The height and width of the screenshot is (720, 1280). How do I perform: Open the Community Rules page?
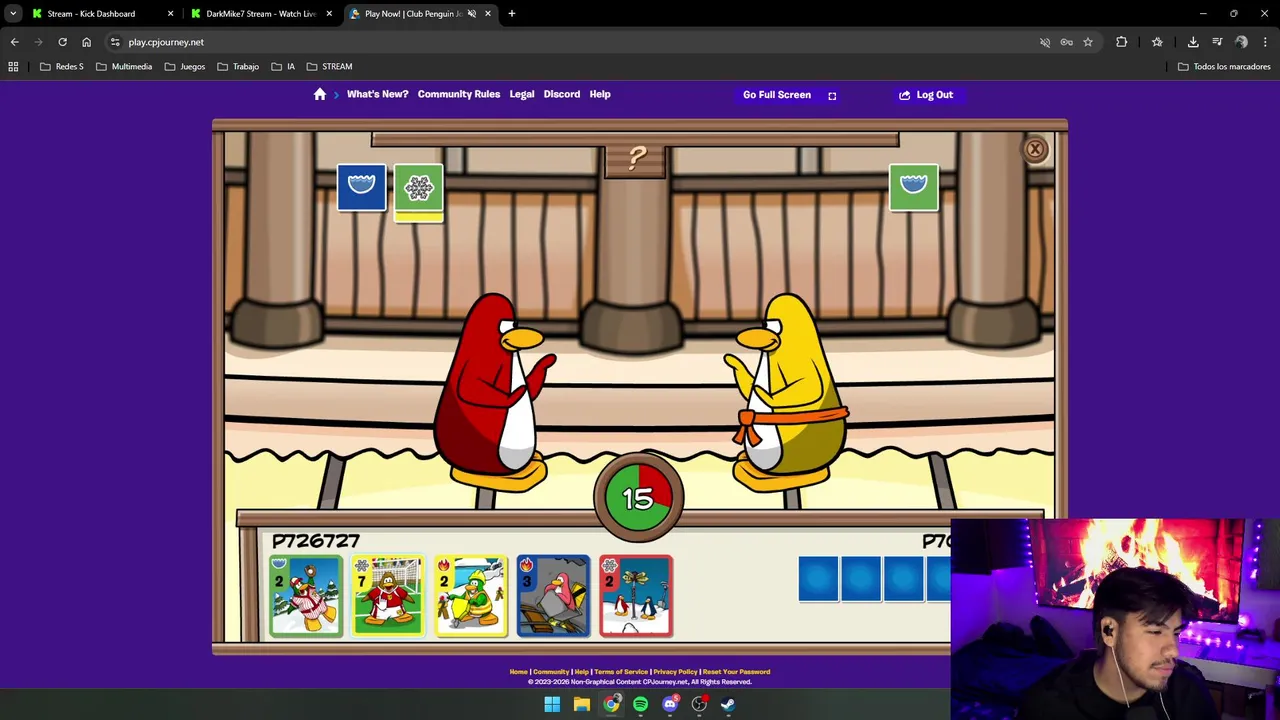click(x=459, y=94)
